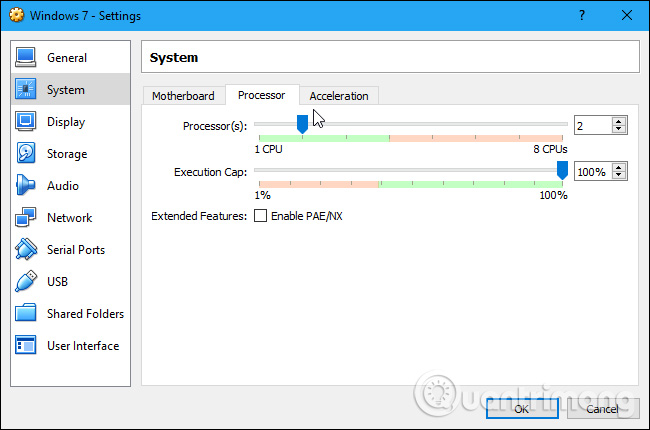Close the Settings dialog window
The image size is (650, 430).
627,15
